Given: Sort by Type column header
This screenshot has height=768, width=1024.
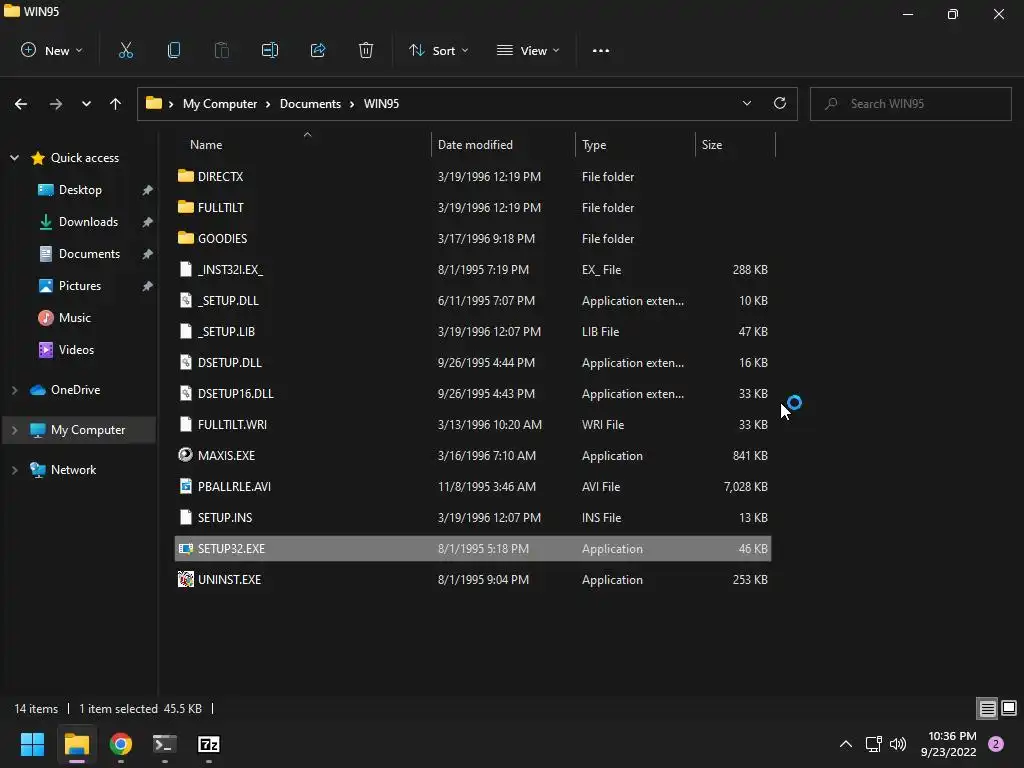Looking at the screenshot, I should coord(635,144).
